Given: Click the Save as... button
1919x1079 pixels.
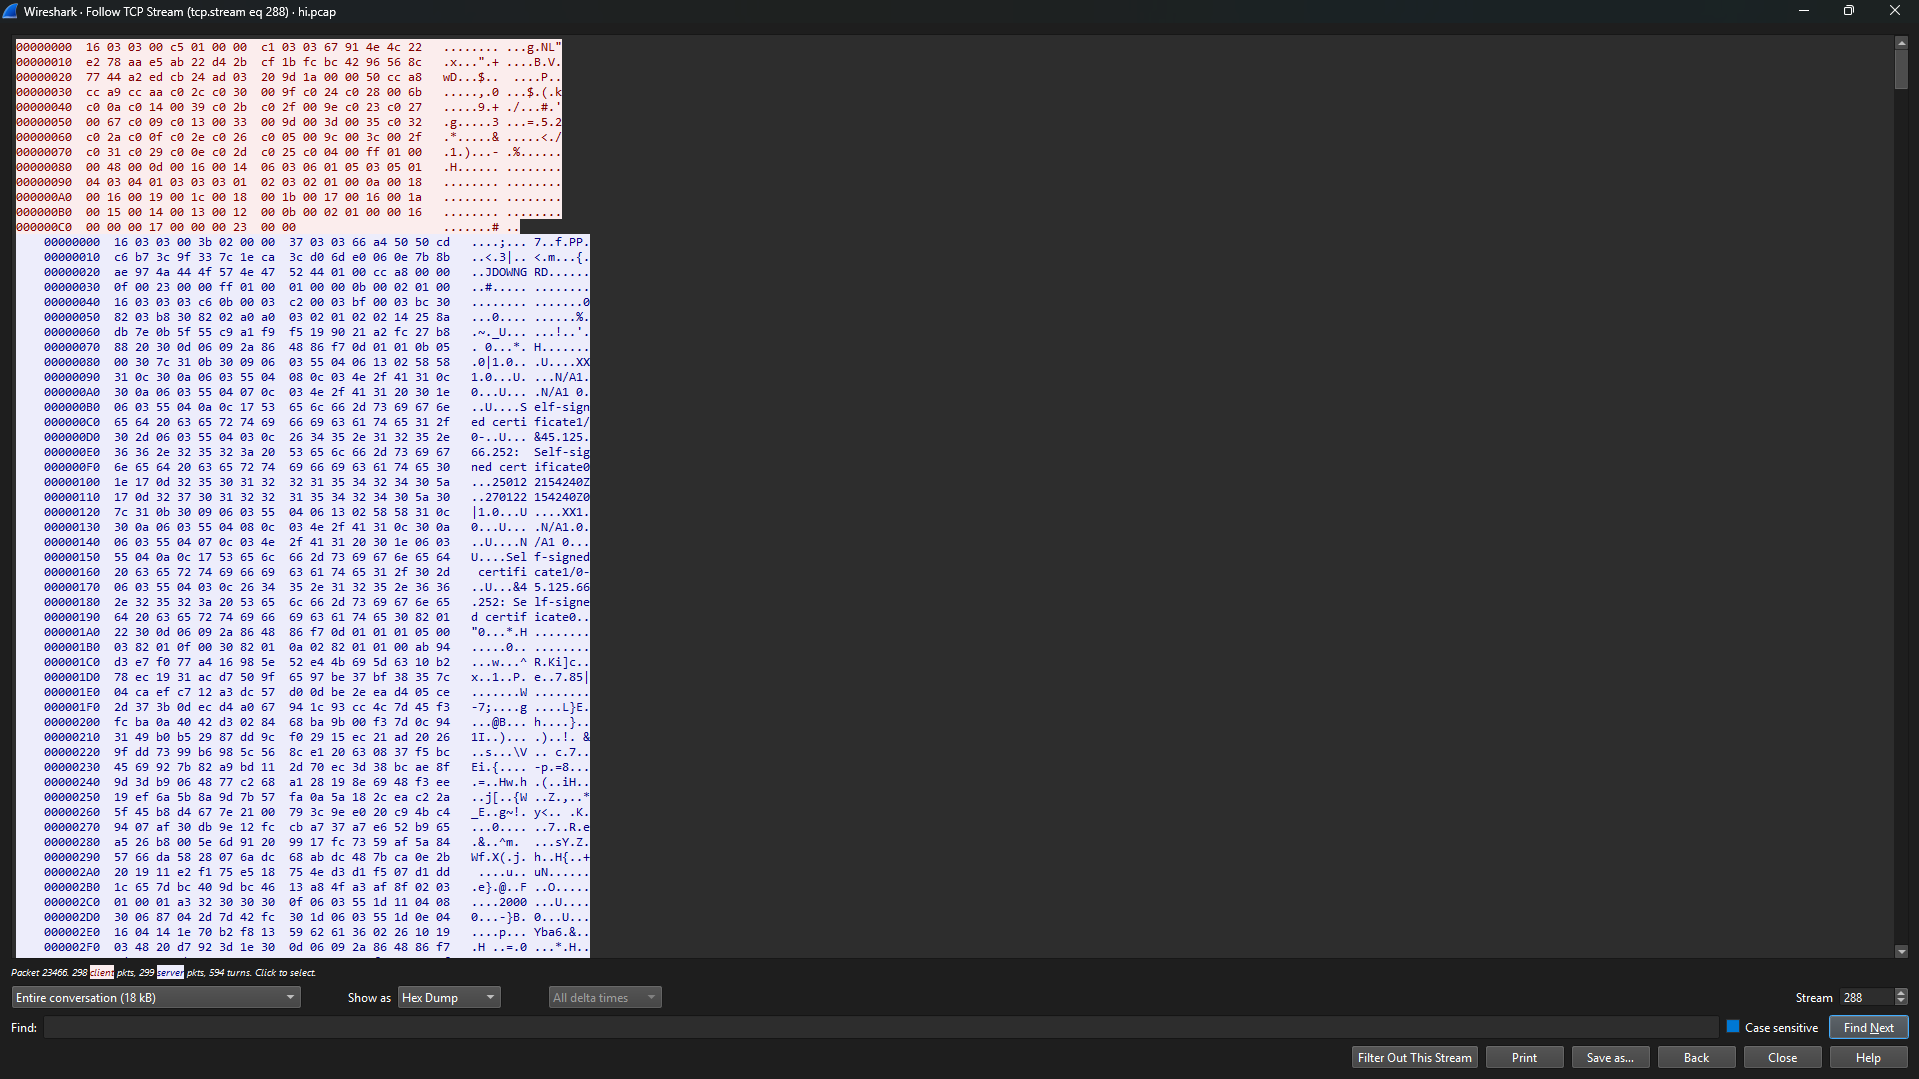Looking at the screenshot, I should click(x=1610, y=1057).
